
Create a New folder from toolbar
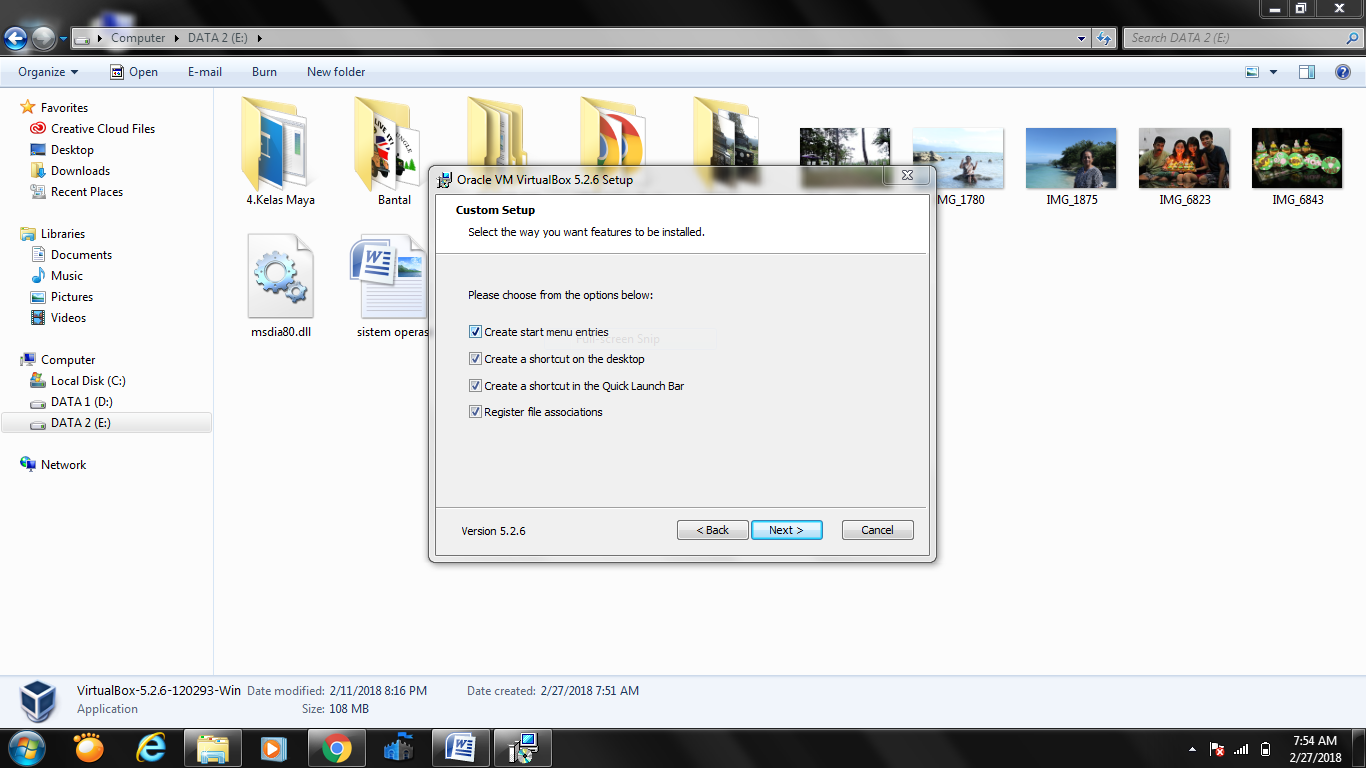336,72
